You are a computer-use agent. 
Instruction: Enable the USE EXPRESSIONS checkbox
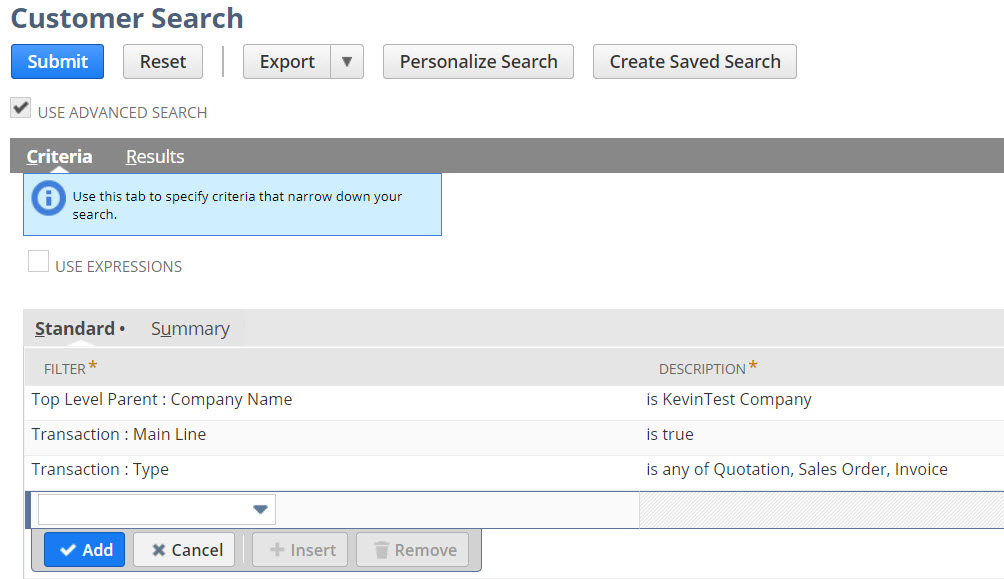pos(38,260)
